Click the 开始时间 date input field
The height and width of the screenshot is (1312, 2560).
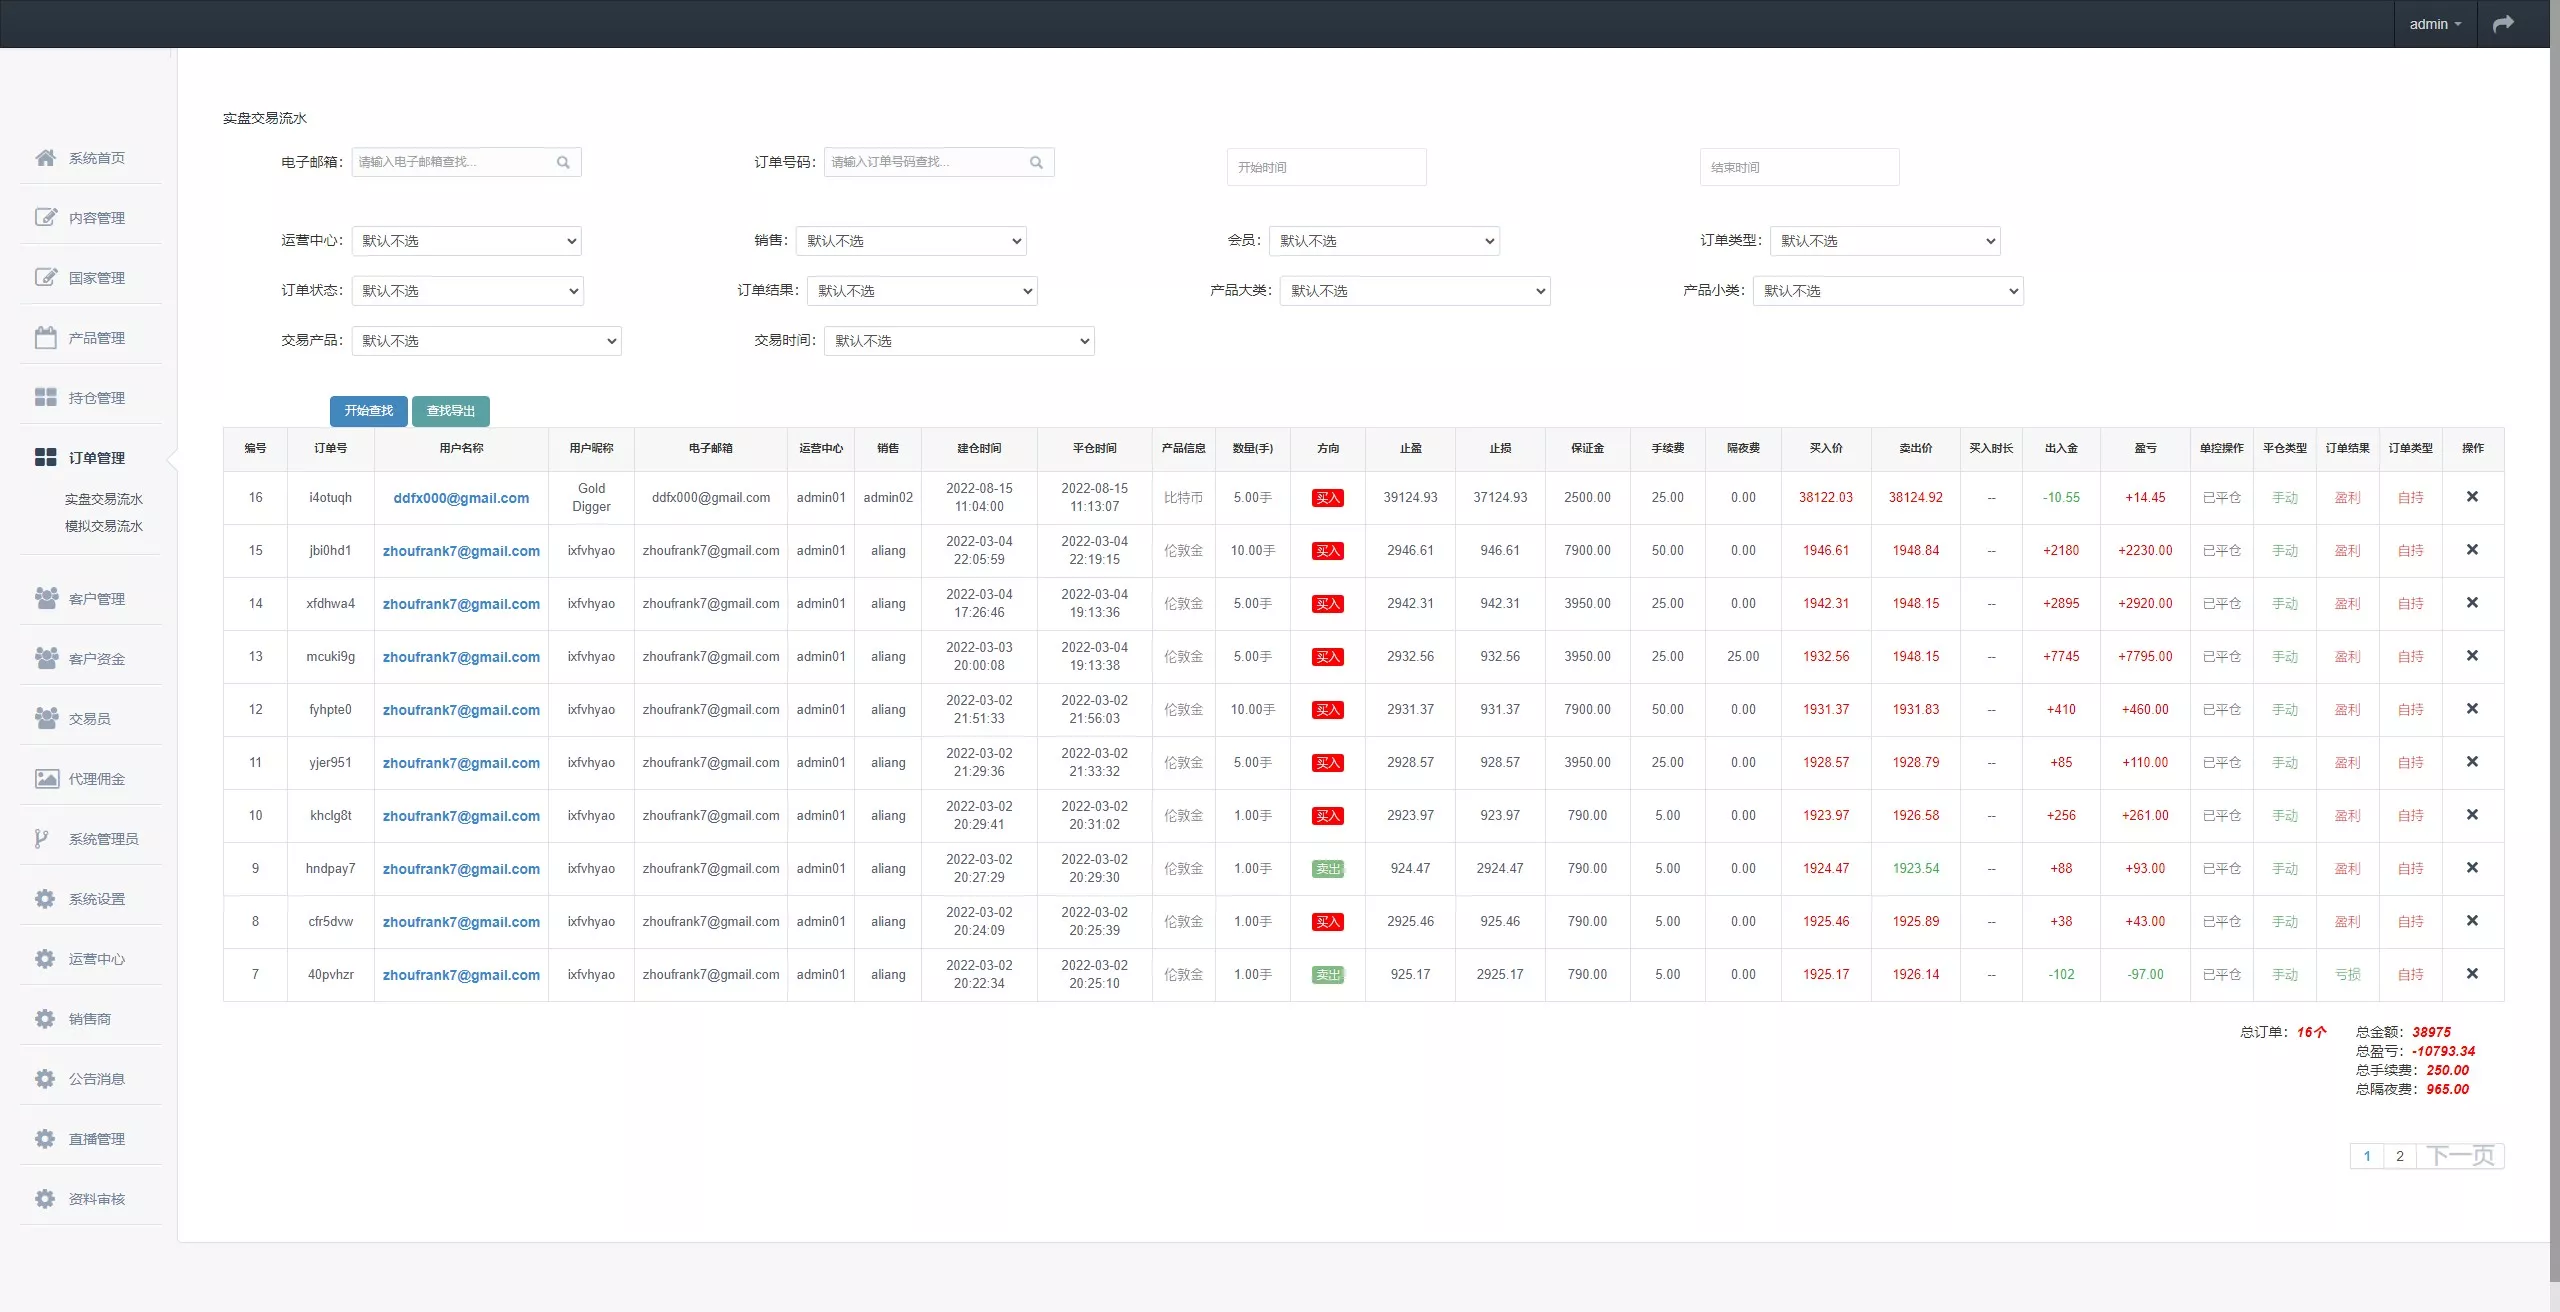point(1326,167)
